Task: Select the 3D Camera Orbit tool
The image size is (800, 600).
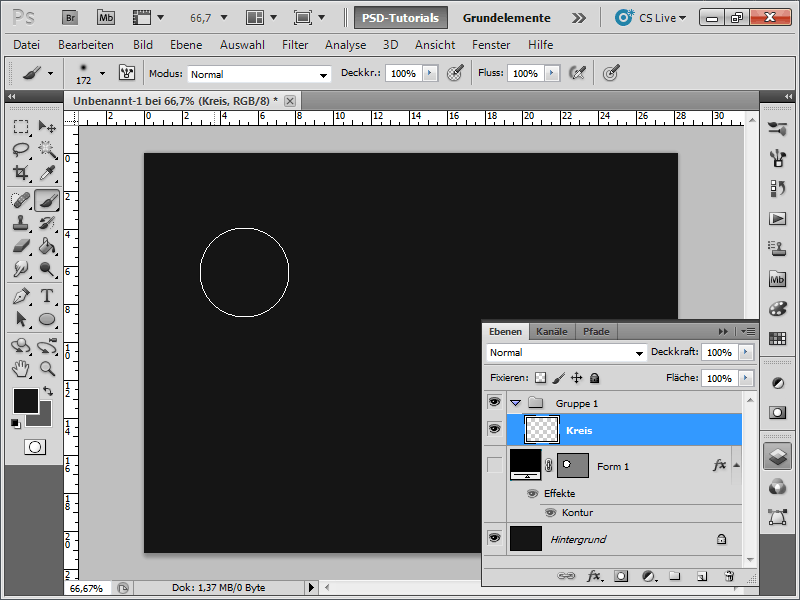Action: coord(47,346)
